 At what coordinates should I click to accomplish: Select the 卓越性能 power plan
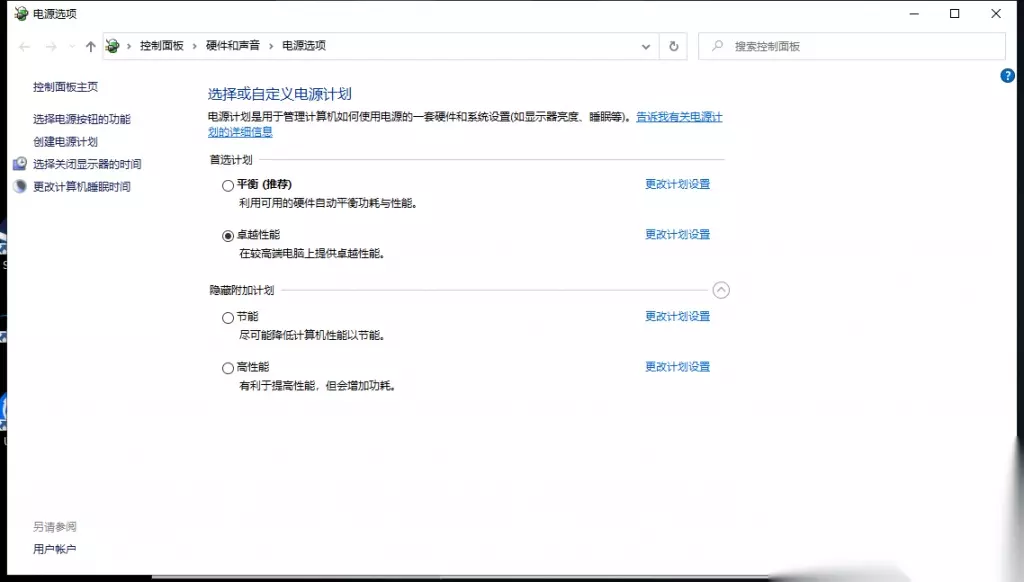228,236
